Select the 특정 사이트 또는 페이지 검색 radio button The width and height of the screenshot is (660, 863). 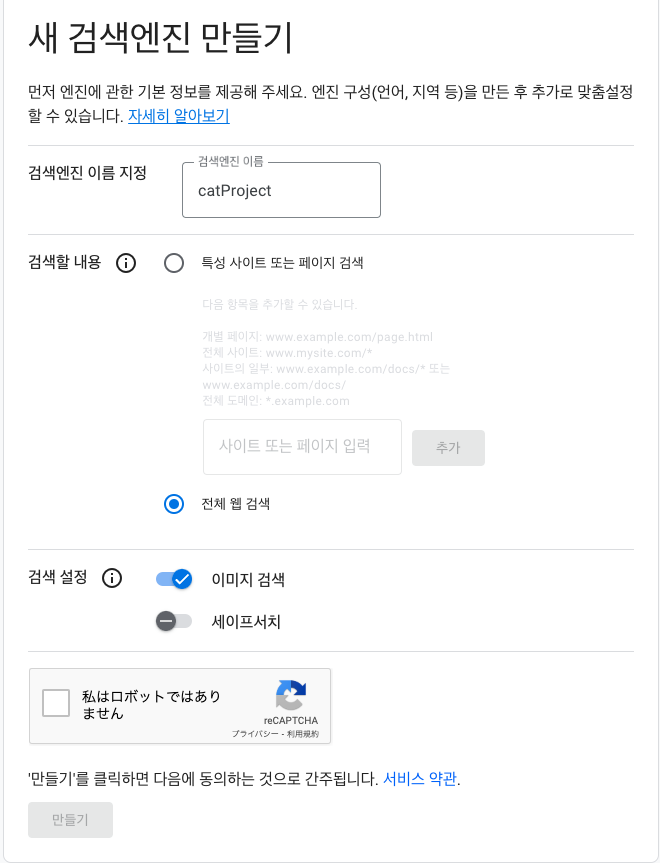[x=174, y=263]
